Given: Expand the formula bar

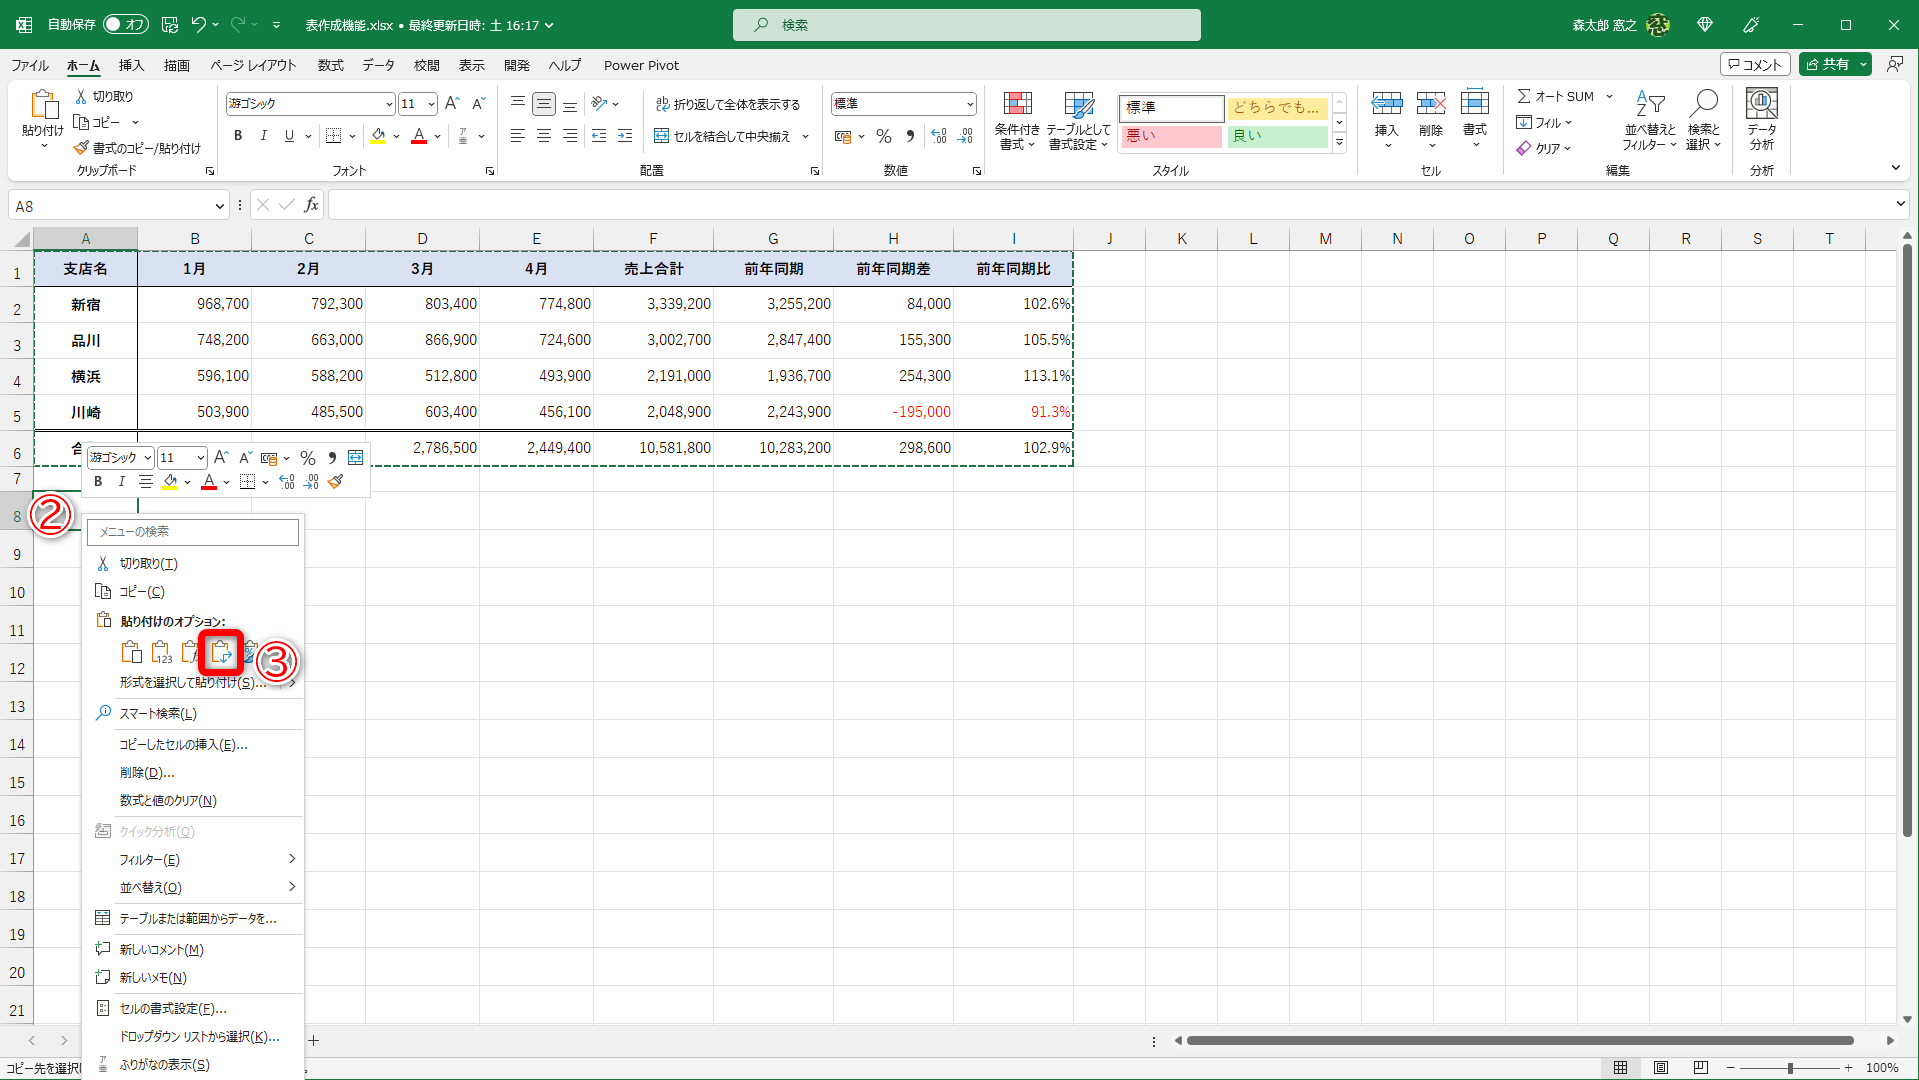Looking at the screenshot, I should click(1900, 204).
